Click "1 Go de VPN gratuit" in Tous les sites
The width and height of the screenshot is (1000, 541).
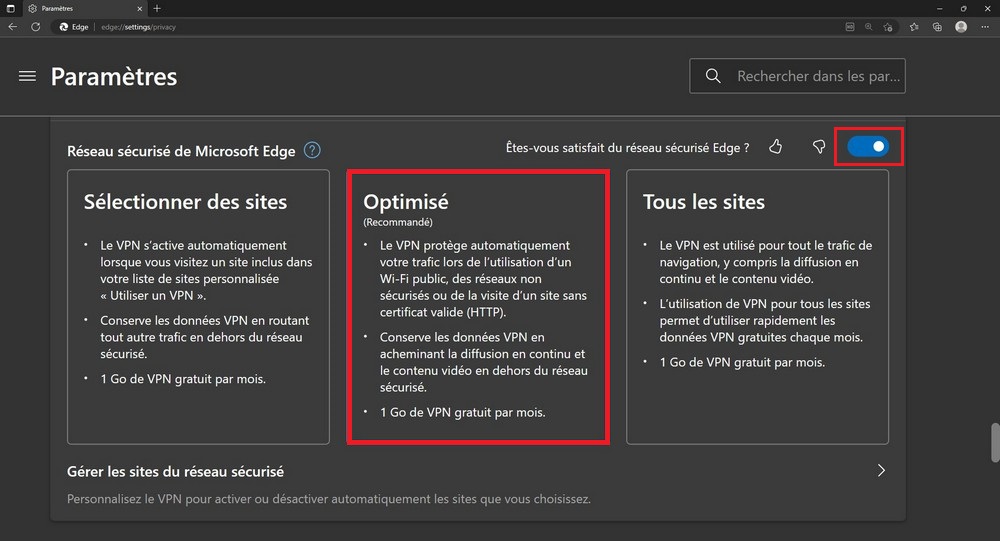(x=742, y=362)
